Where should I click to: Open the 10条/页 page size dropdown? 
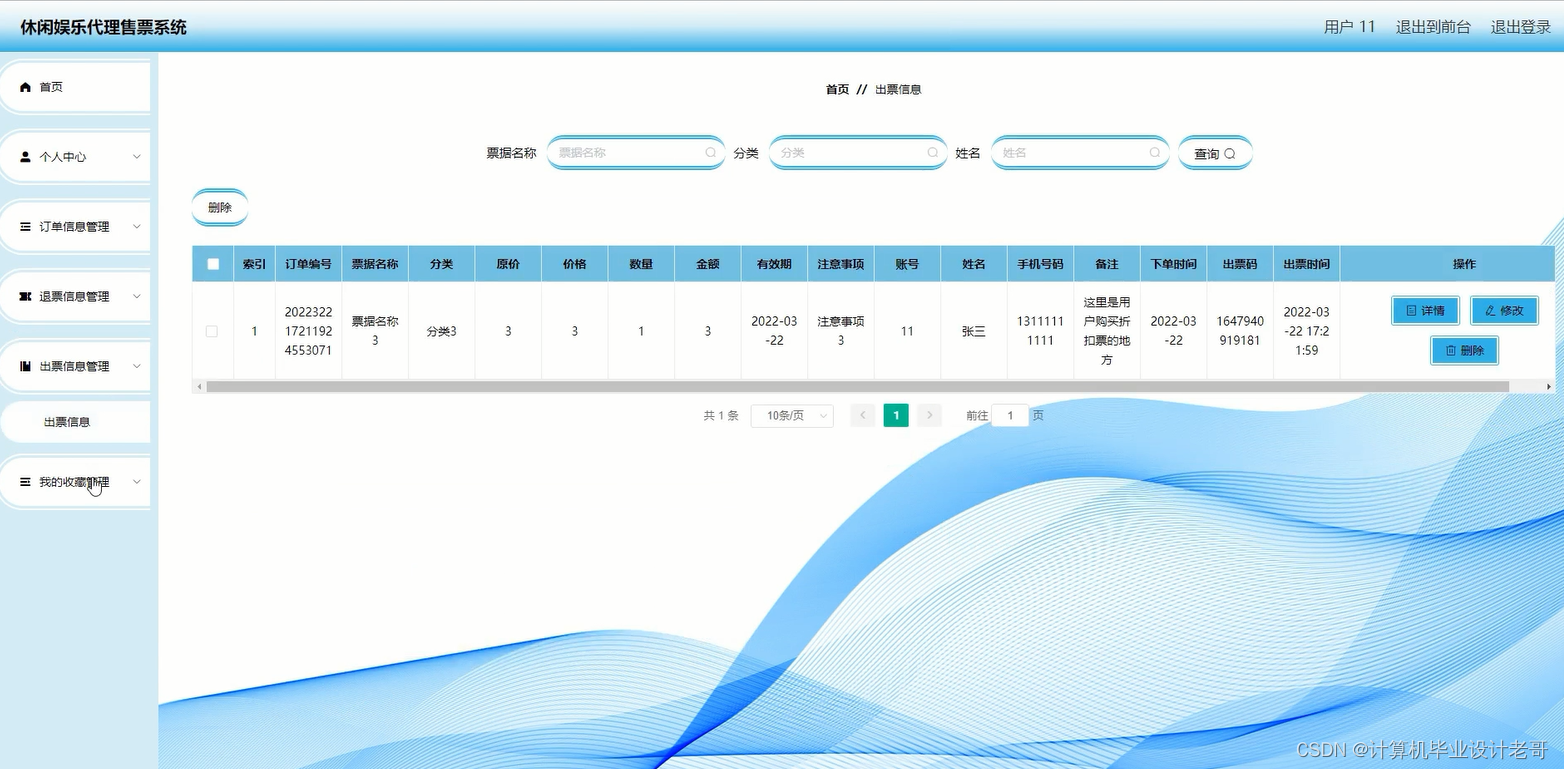click(792, 415)
